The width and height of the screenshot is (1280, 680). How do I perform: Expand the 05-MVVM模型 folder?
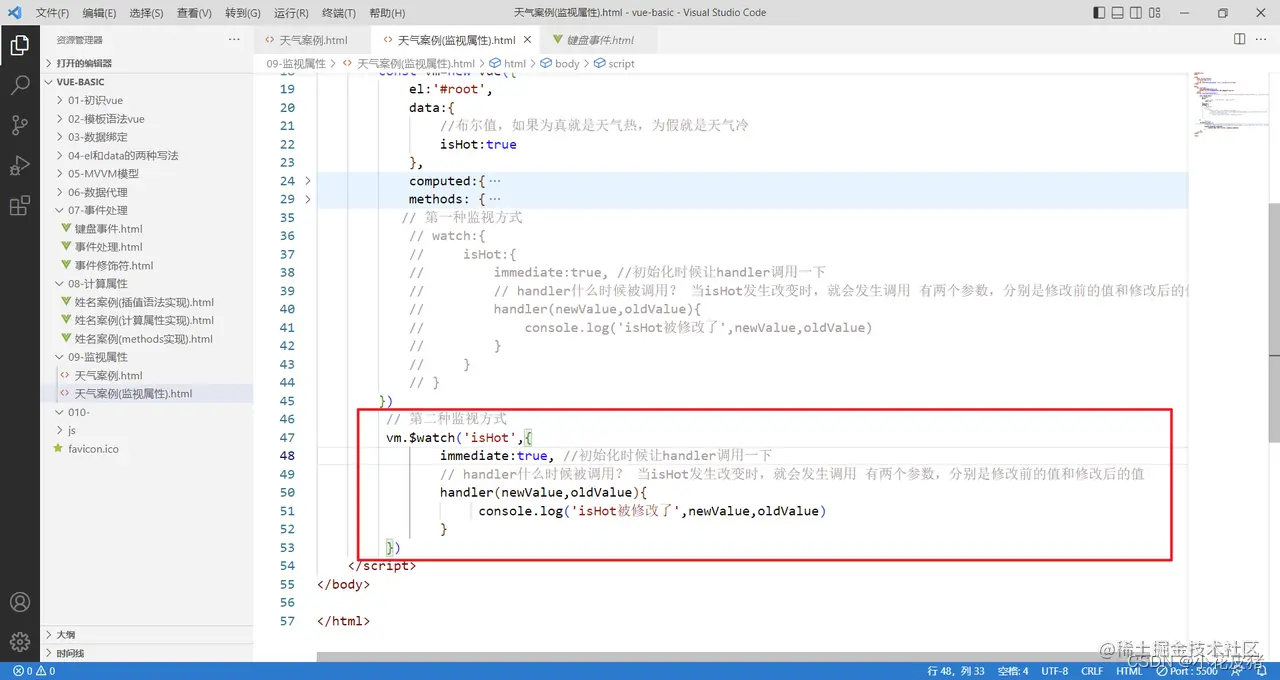coord(146,173)
